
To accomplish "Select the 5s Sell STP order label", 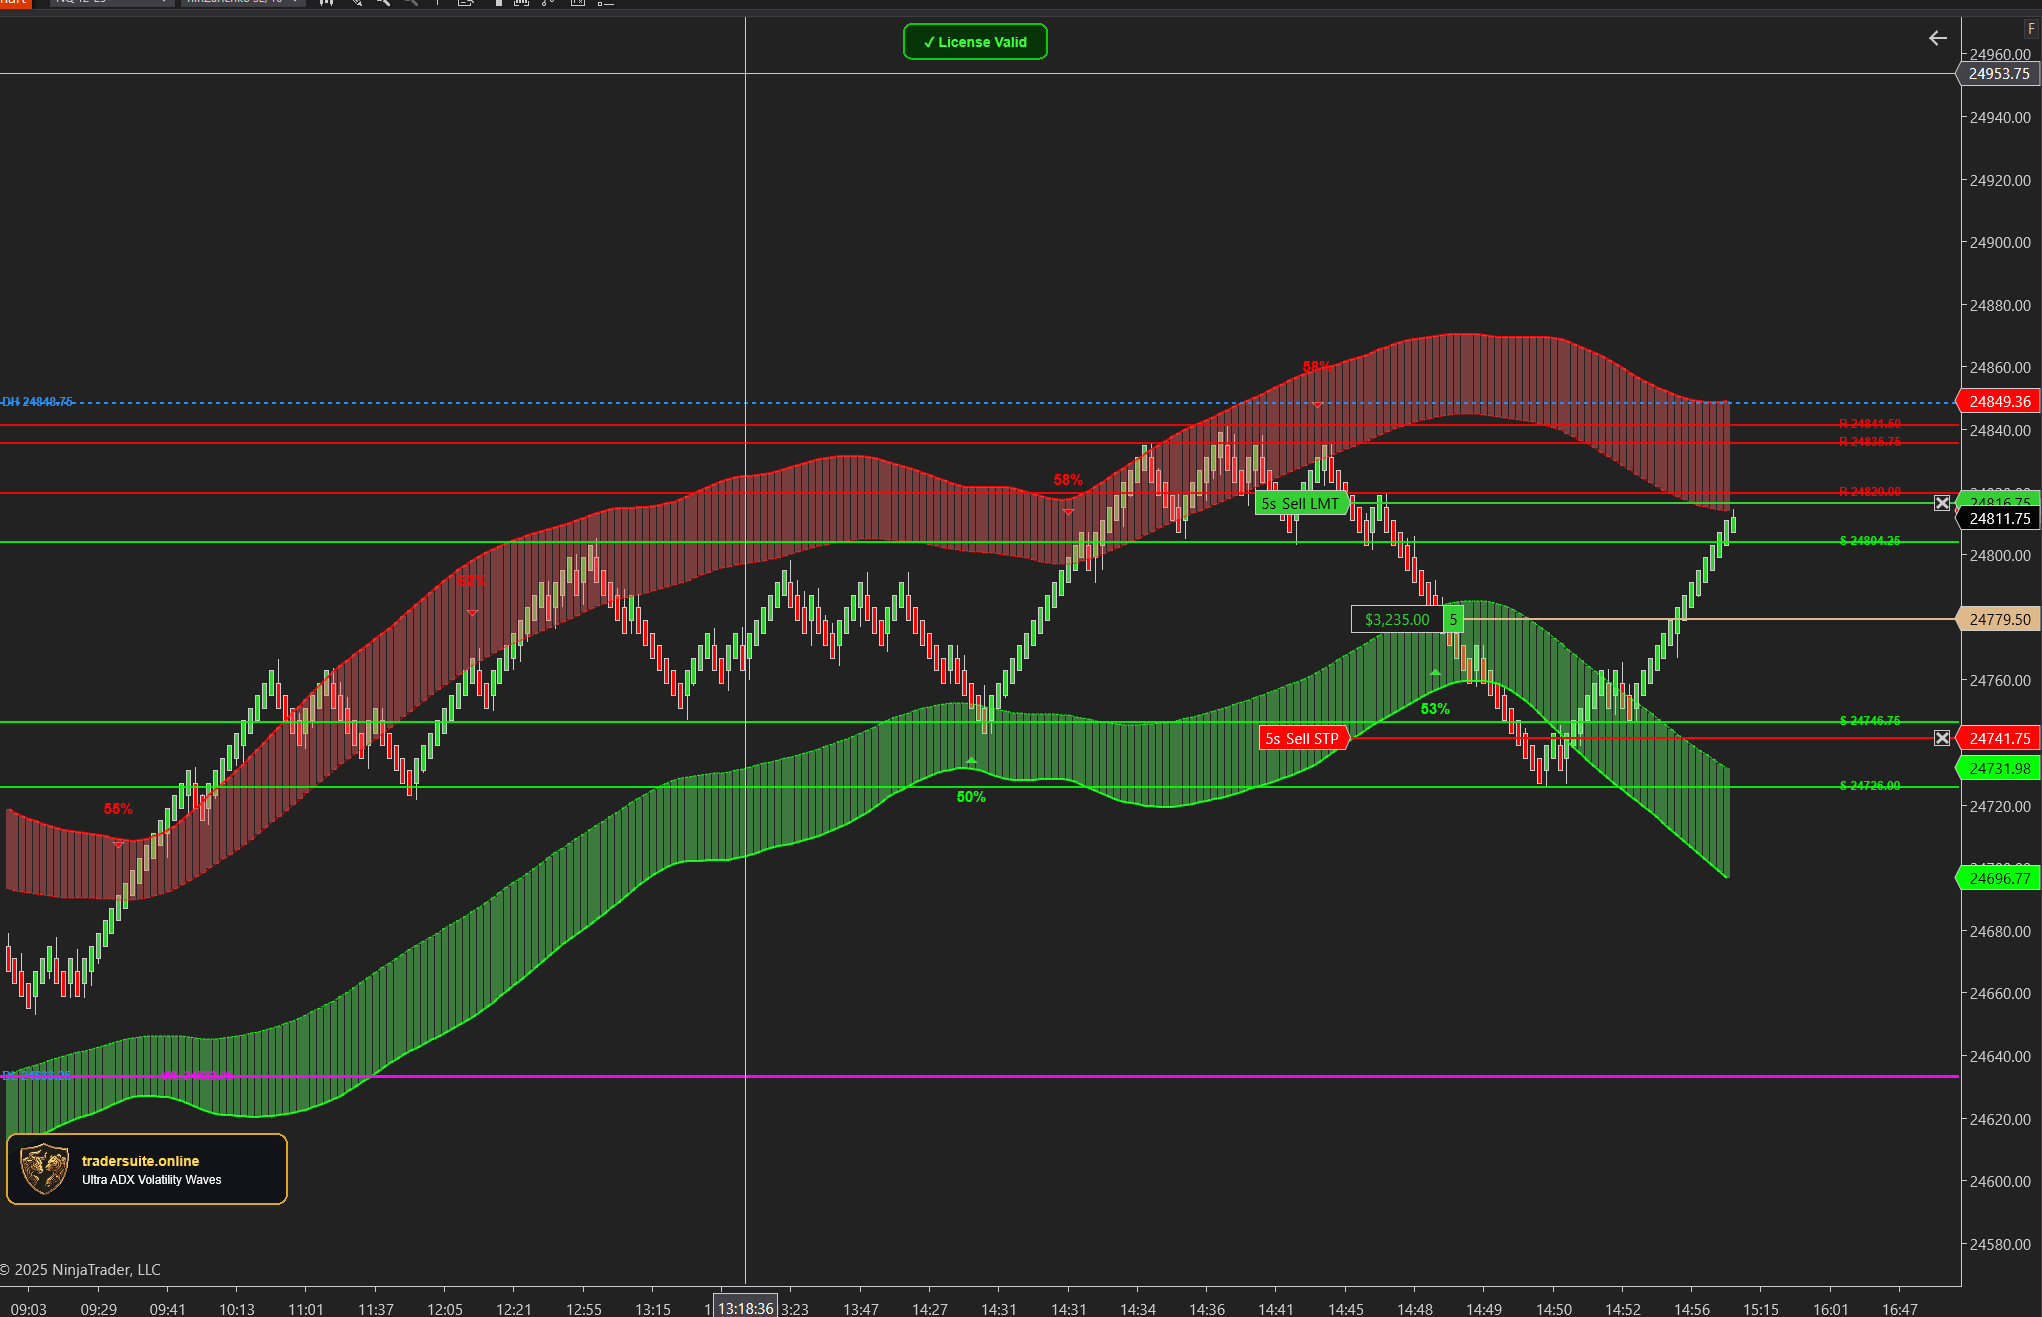I will coord(1302,738).
